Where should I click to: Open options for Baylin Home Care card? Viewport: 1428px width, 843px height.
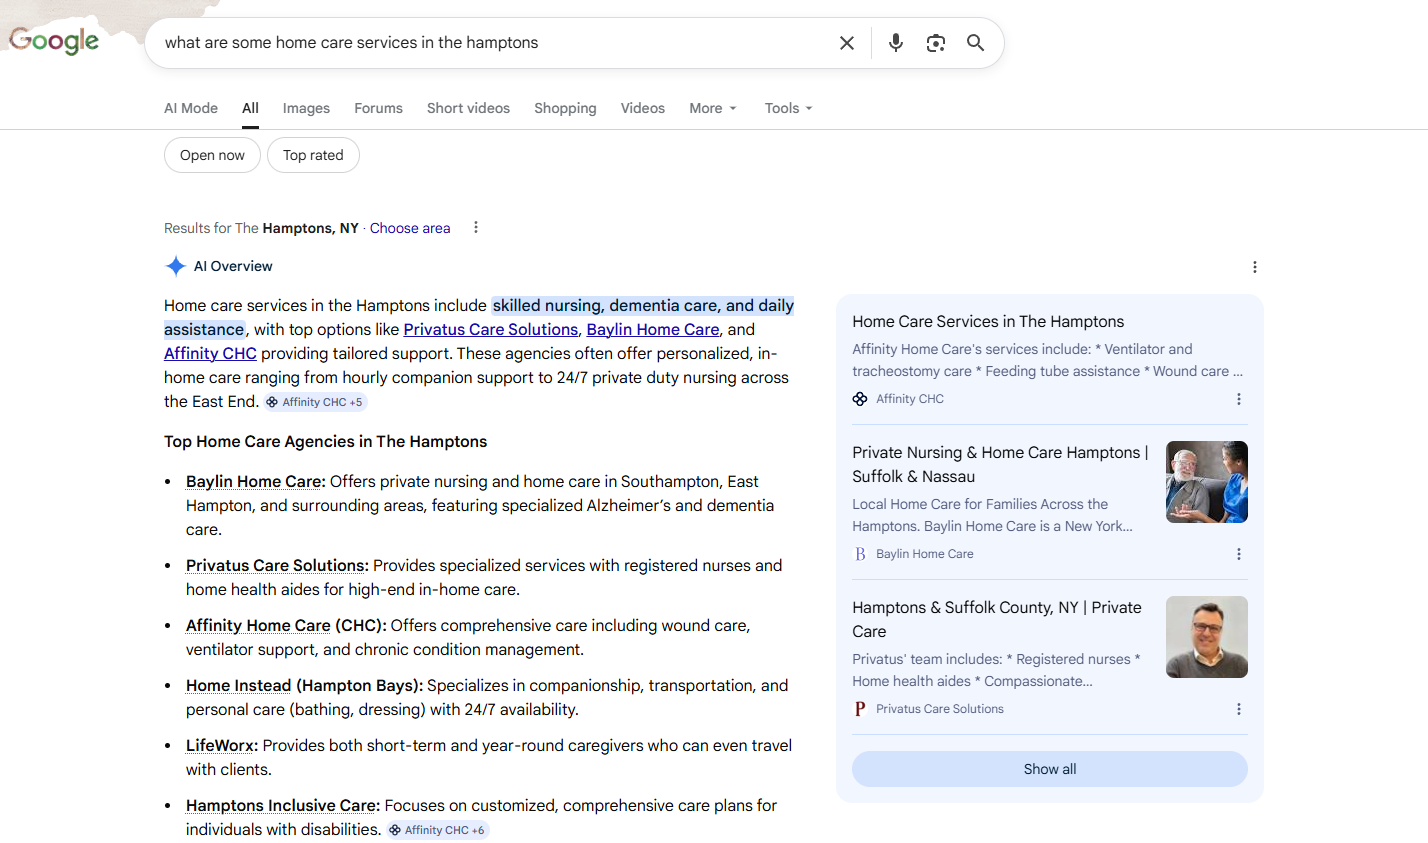tap(1238, 554)
